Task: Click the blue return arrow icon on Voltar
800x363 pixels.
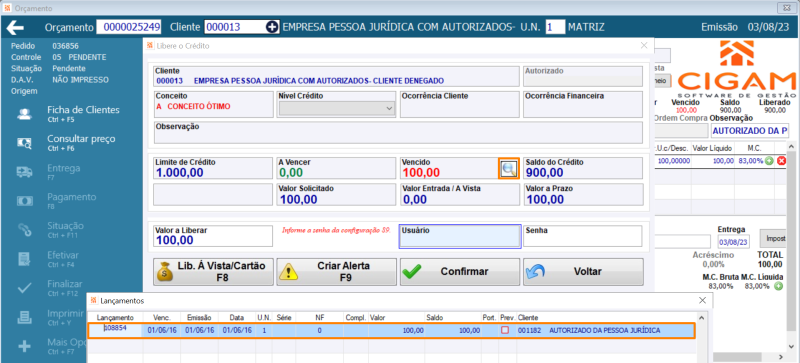Action: [535, 272]
